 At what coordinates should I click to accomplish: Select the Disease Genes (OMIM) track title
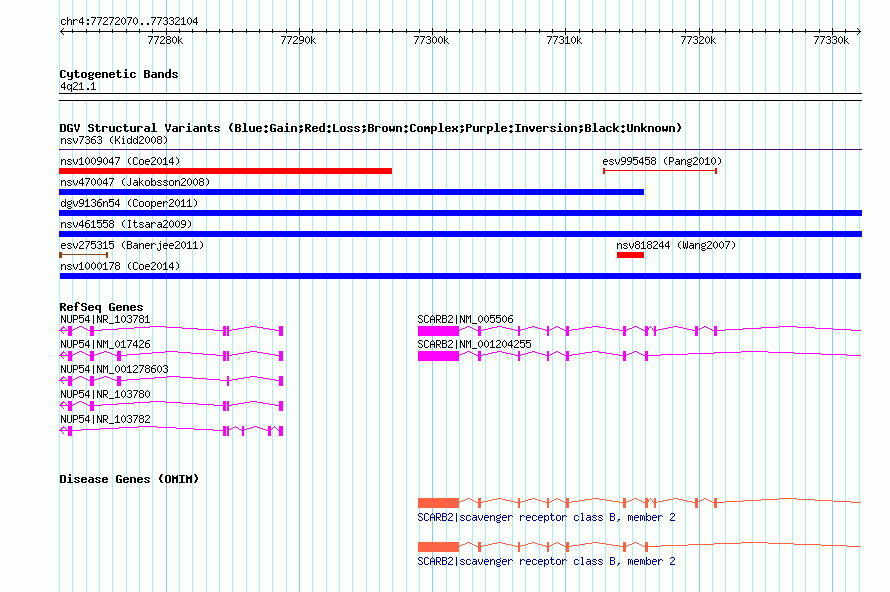129,479
